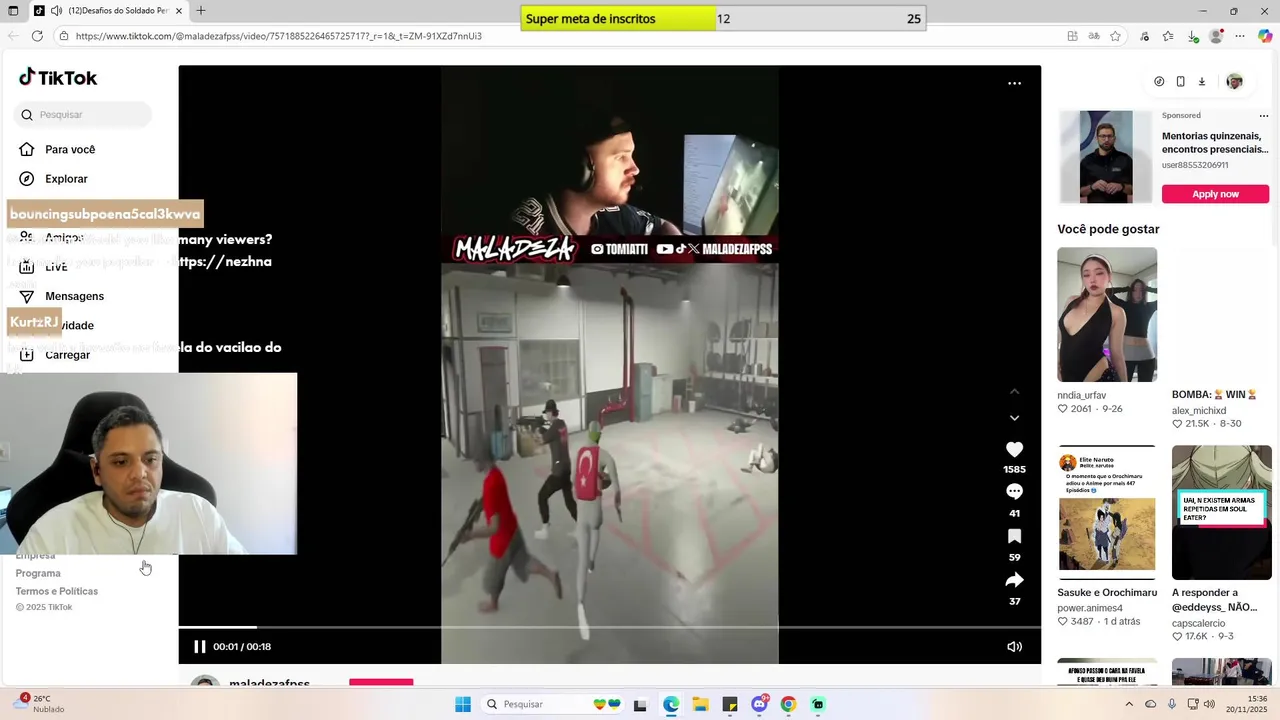Click the alex_michixd username
Viewport: 1280px width, 720px height.
click(x=1199, y=411)
